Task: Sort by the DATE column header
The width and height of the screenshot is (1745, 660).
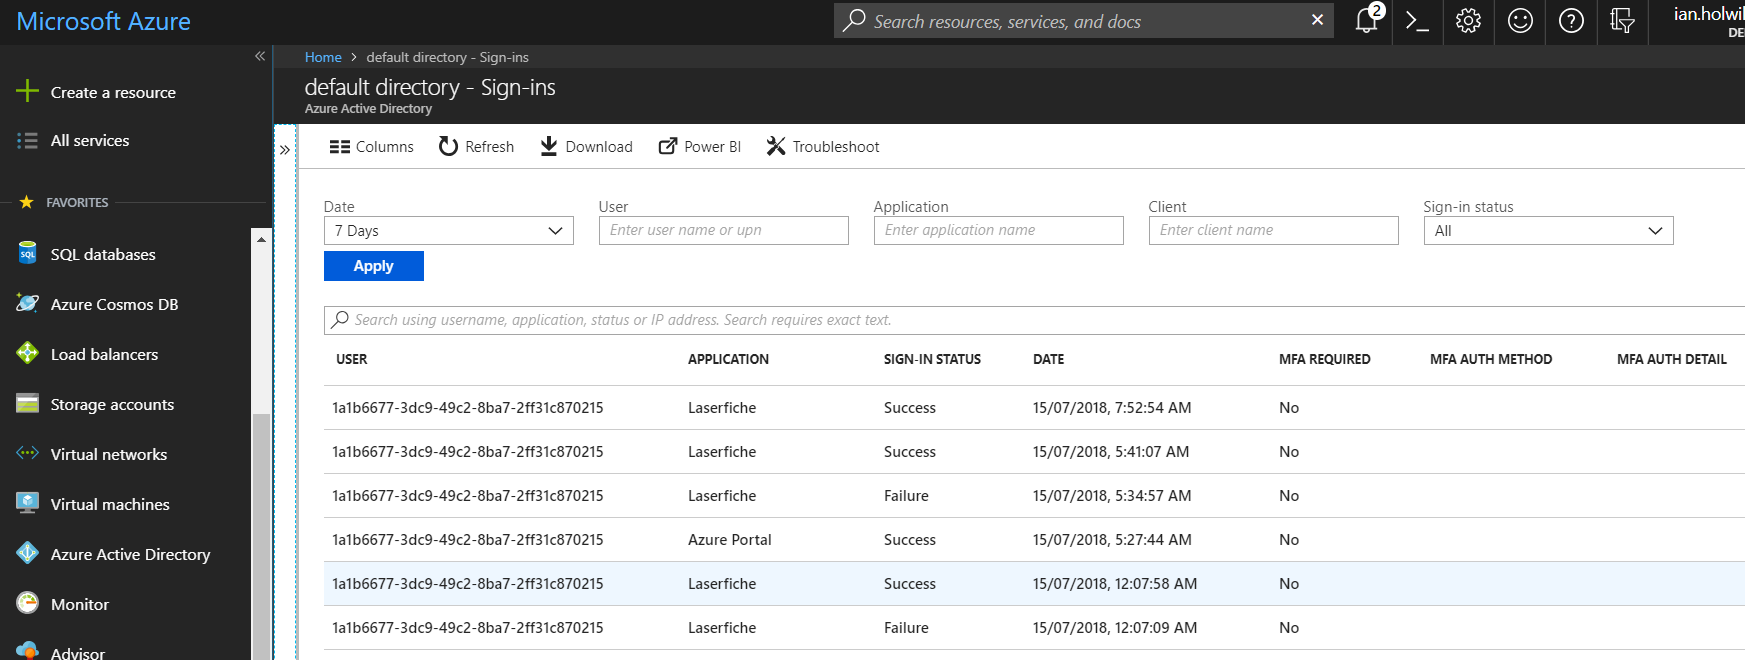Action: point(1048,359)
